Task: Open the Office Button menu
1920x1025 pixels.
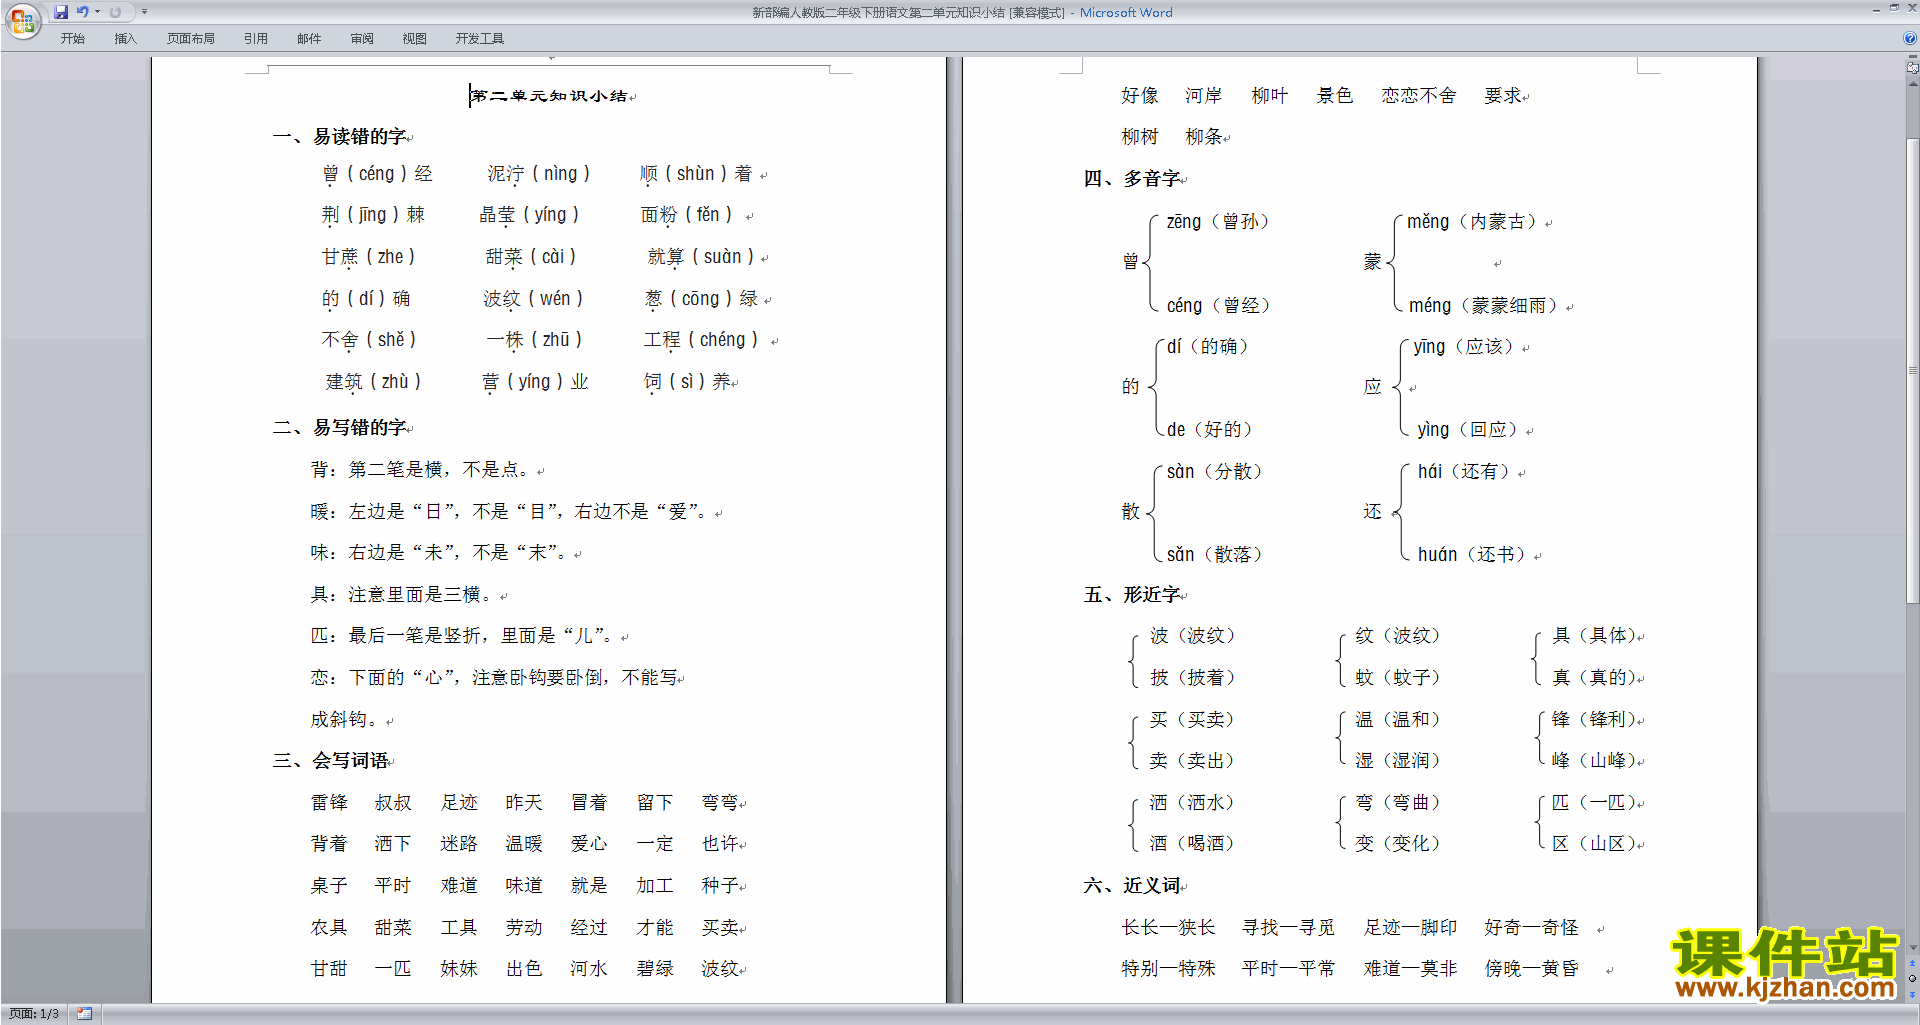Action: coord(22,20)
